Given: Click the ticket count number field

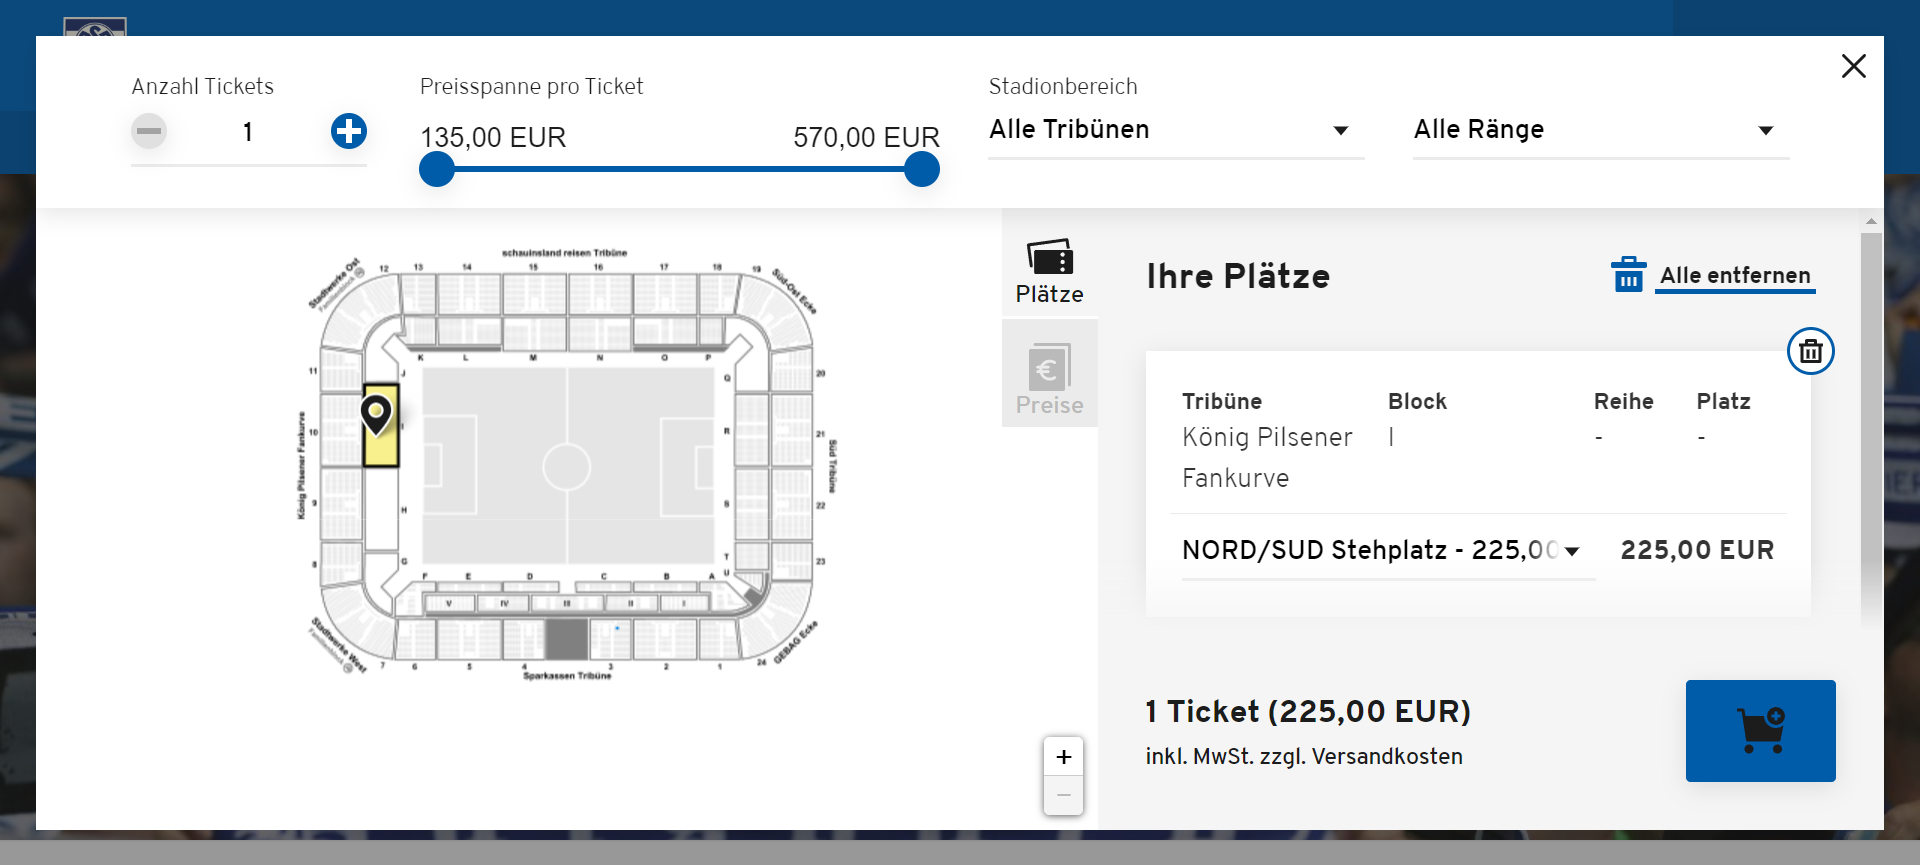Looking at the screenshot, I should (248, 132).
